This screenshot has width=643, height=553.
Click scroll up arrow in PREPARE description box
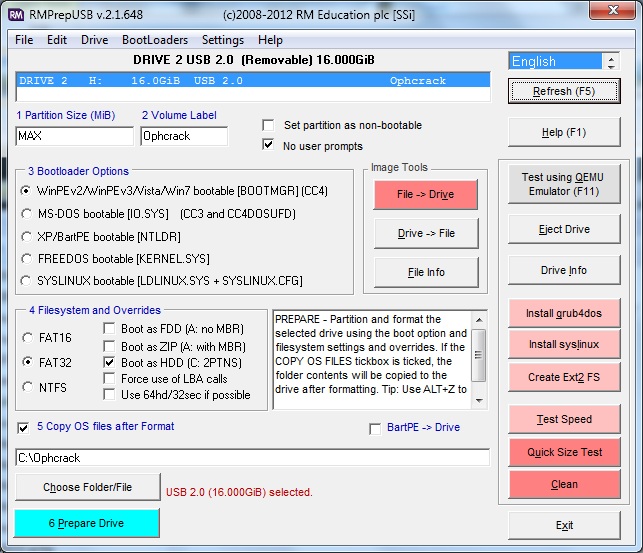click(x=479, y=320)
